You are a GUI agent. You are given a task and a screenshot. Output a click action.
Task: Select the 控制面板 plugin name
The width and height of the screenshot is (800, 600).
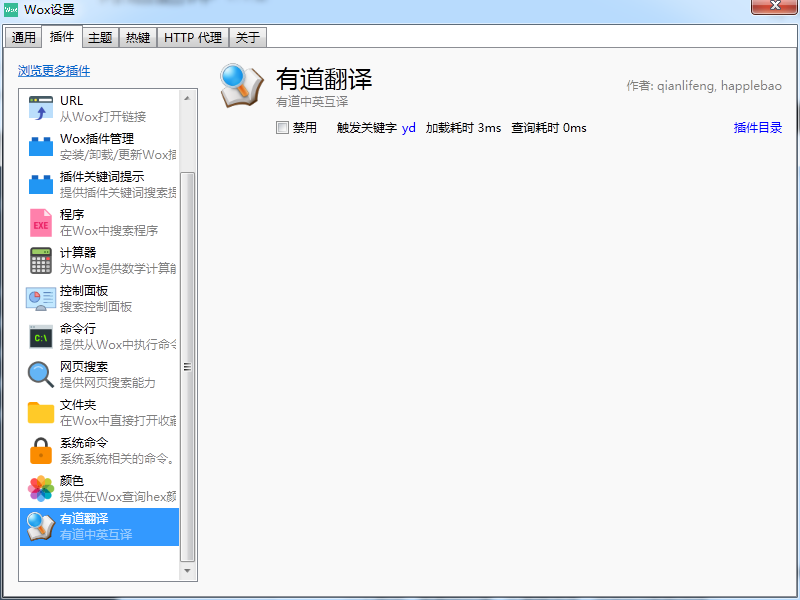pyautogui.click(x=84, y=291)
